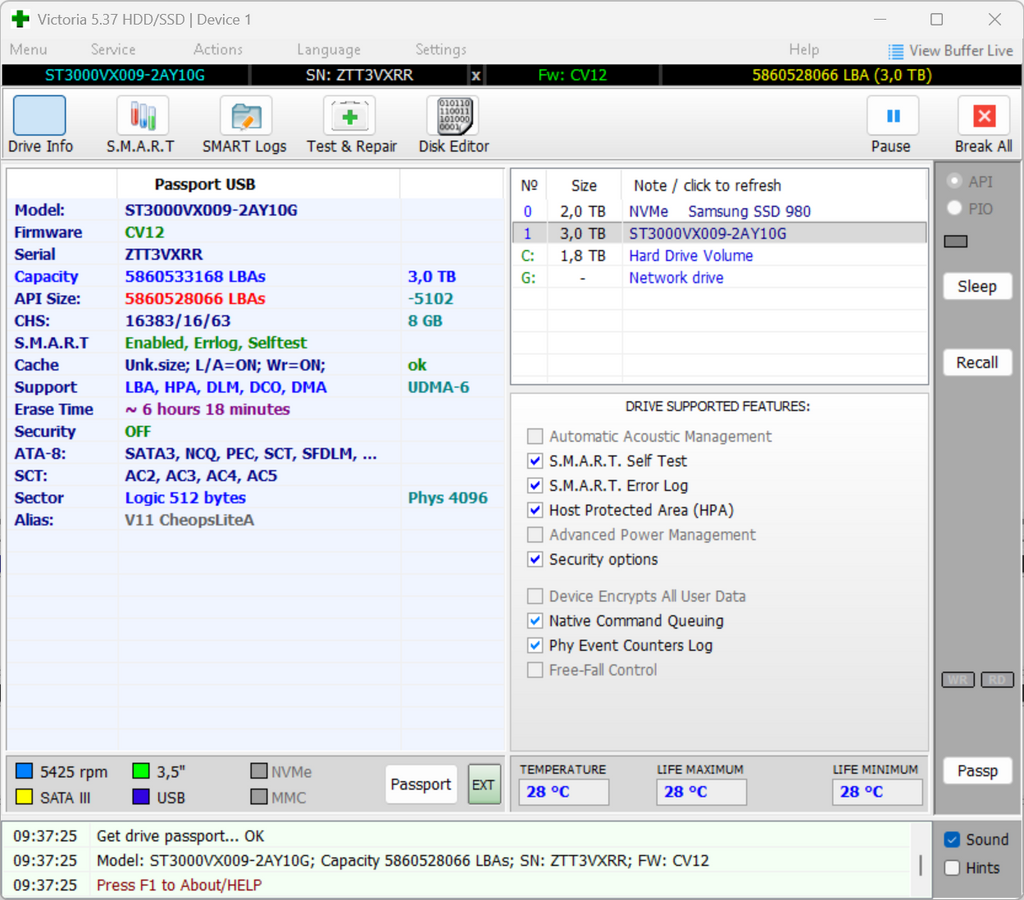Screen dimensions: 1024x900
Task: Click the WR indicator
Action: click(x=958, y=680)
